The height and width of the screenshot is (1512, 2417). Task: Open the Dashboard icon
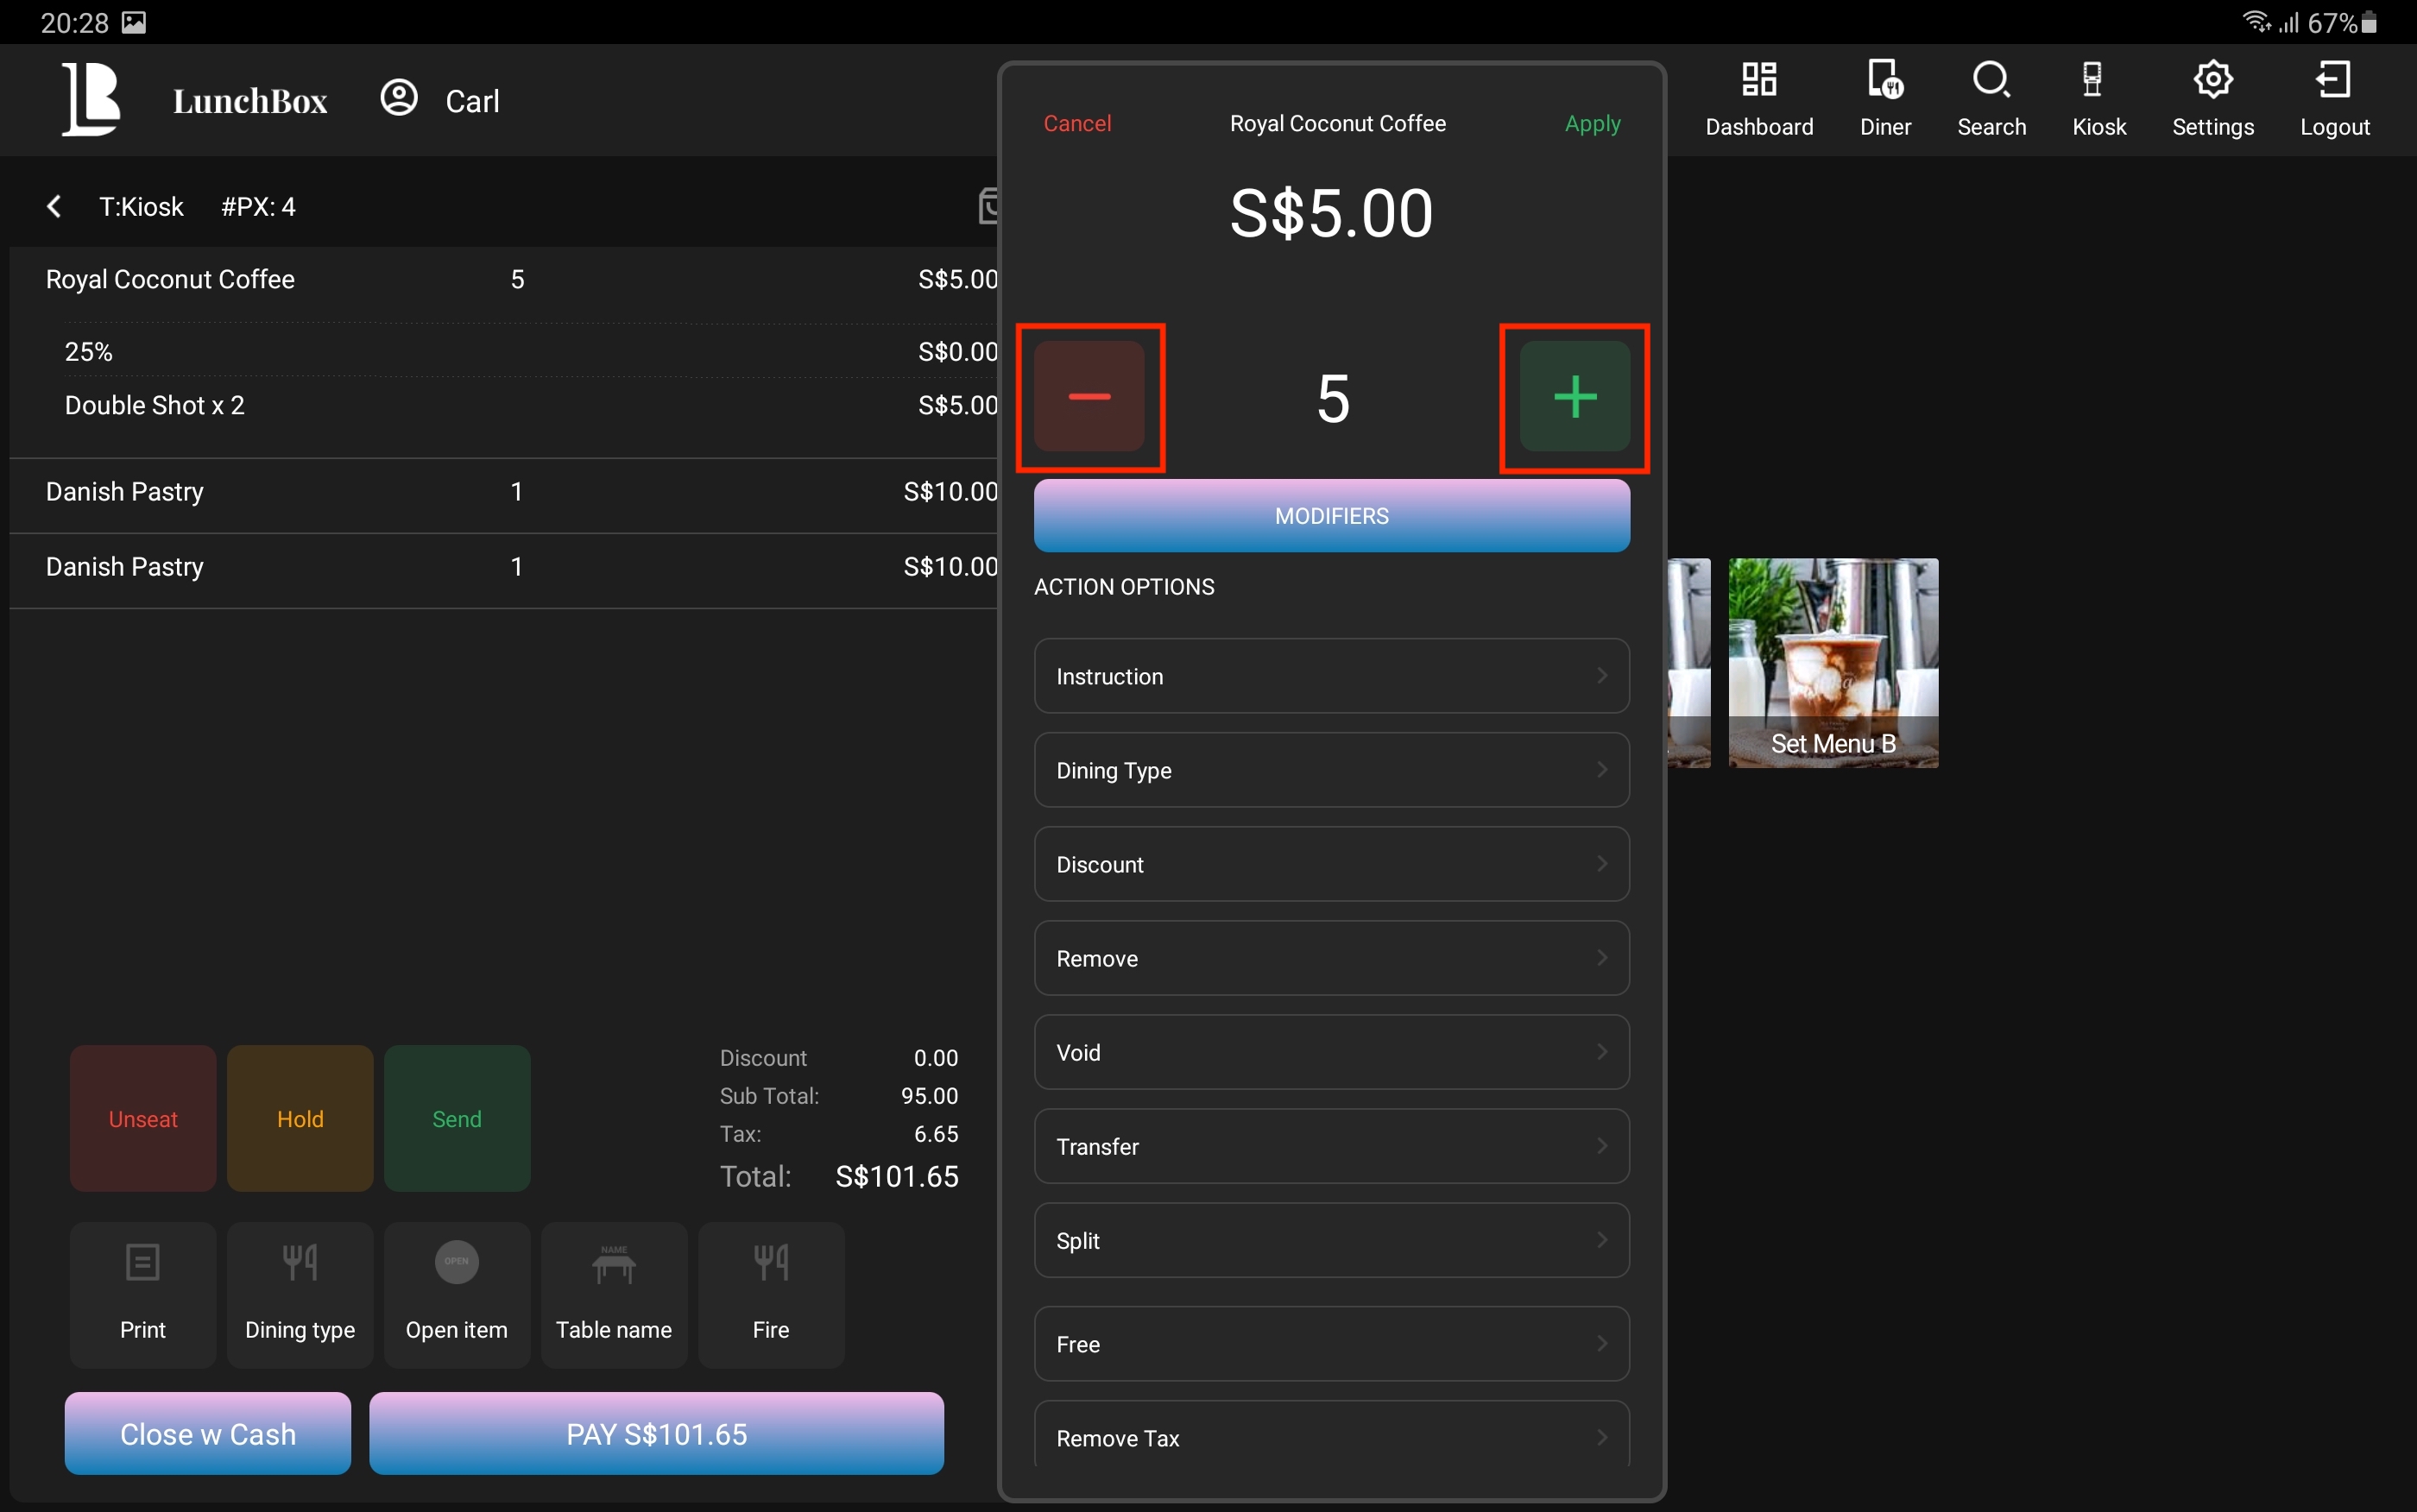coord(1758,80)
